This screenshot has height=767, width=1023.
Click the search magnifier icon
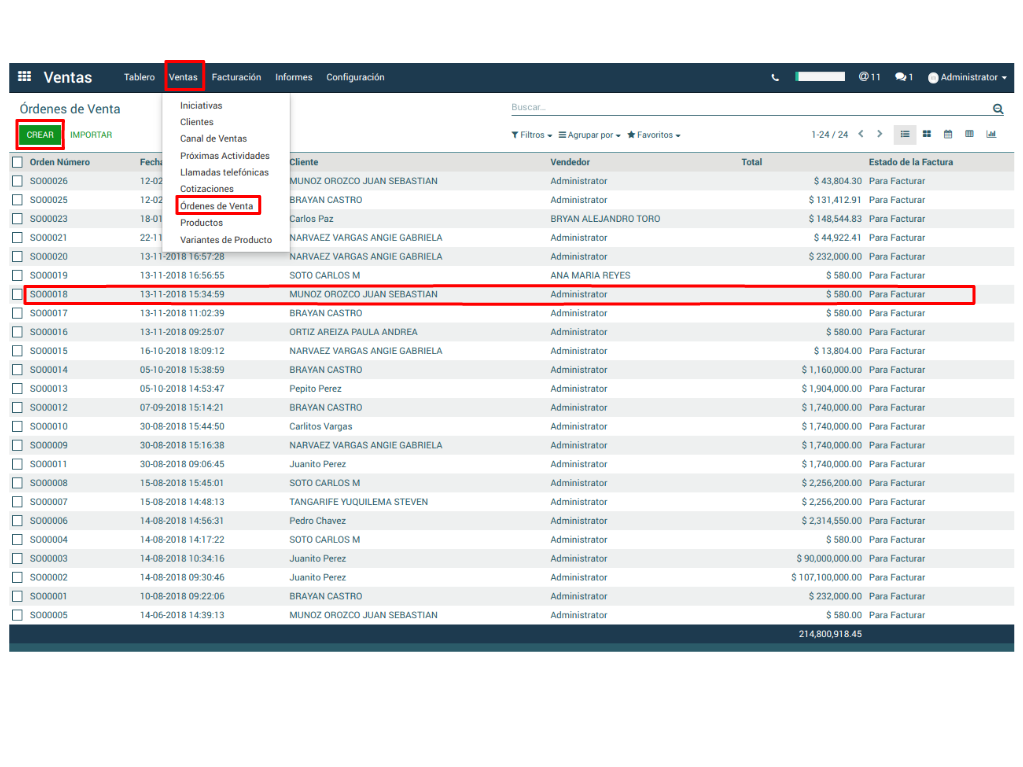pyautogui.click(x=997, y=109)
